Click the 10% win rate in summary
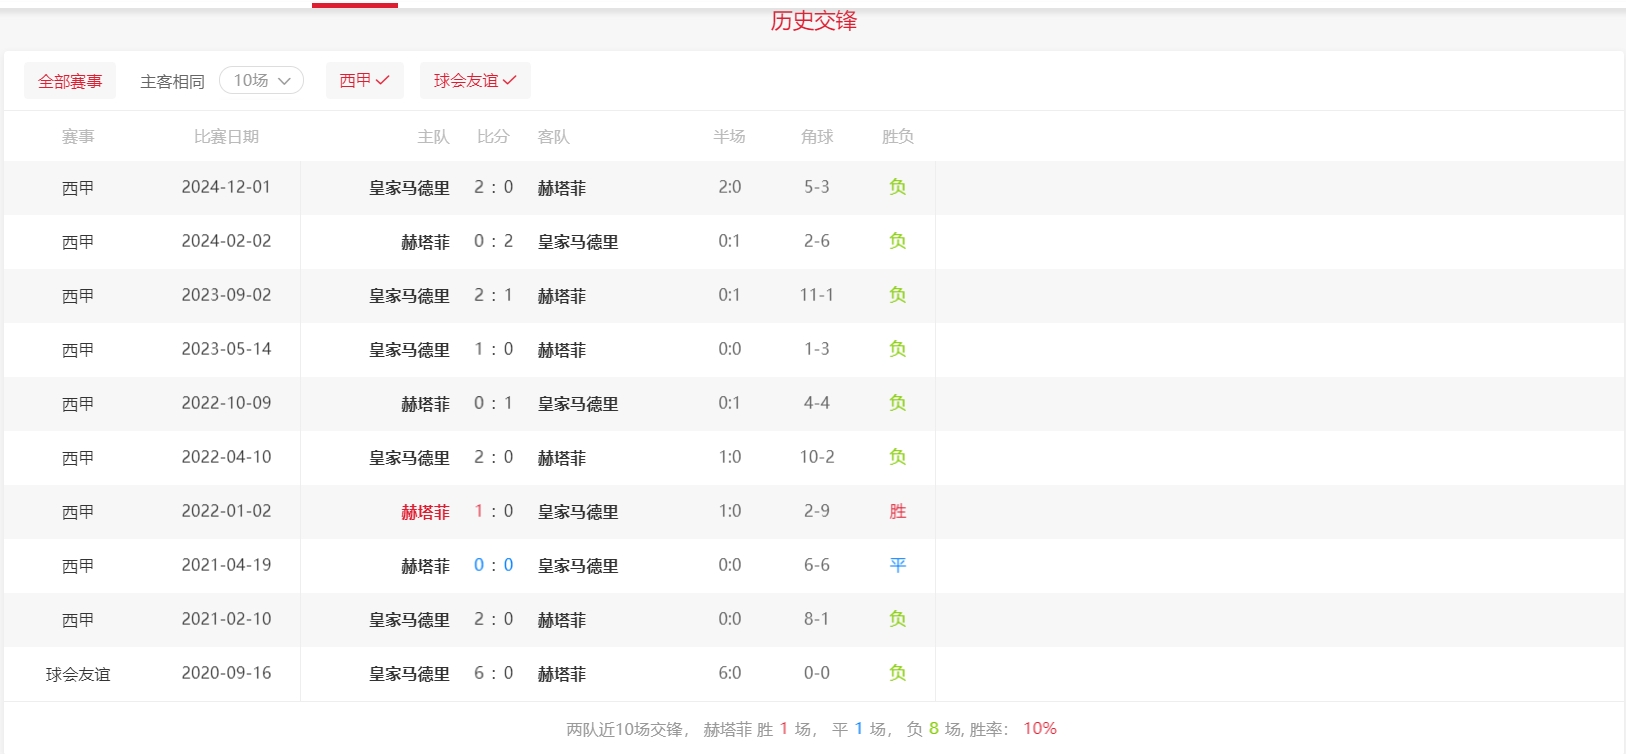Image resolution: width=1626 pixels, height=754 pixels. [x=1039, y=728]
